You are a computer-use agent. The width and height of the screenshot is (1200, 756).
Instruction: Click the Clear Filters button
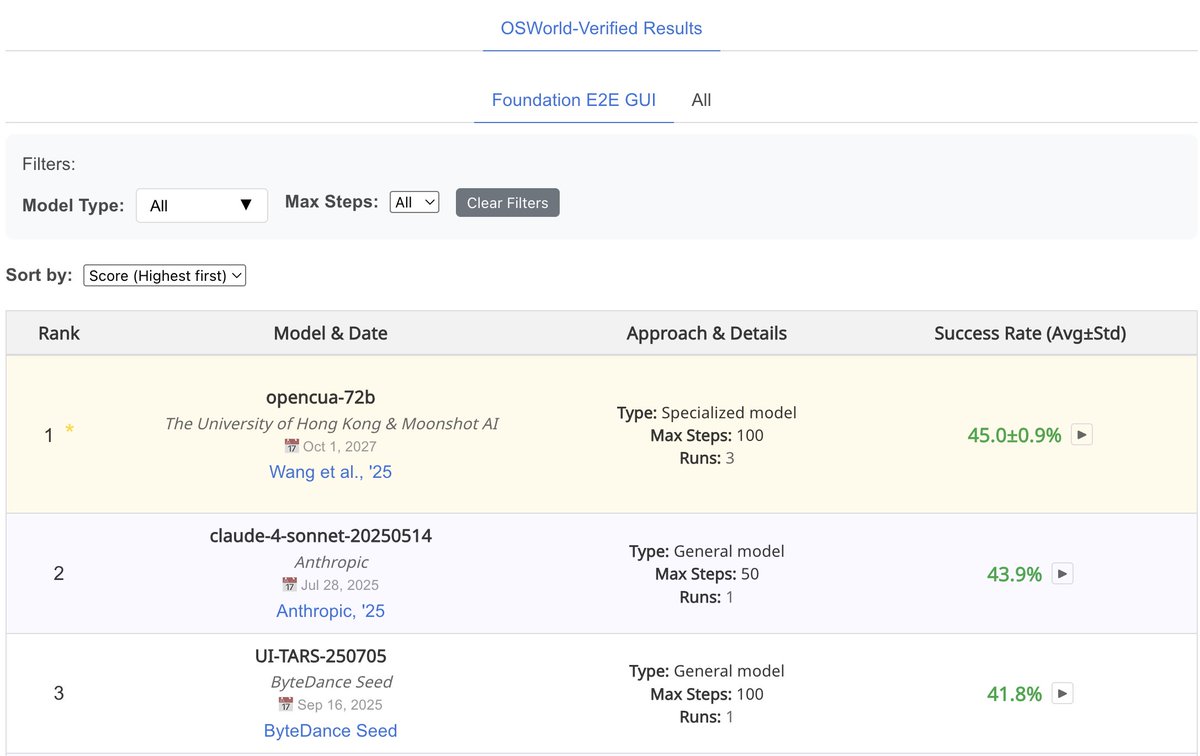508,202
